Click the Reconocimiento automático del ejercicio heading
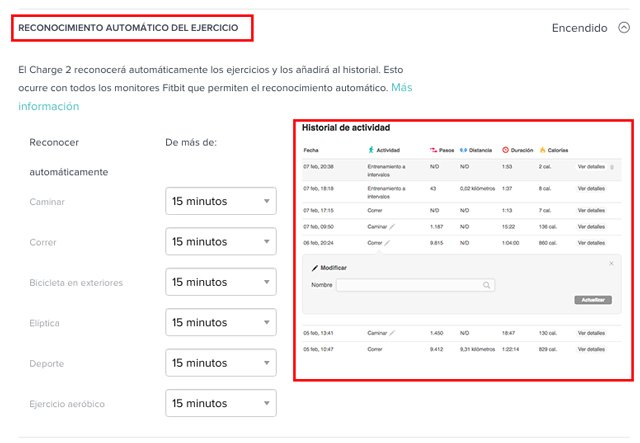The height and width of the screenshot is (443, 640). pyautogui.click(x=128, y=28)
